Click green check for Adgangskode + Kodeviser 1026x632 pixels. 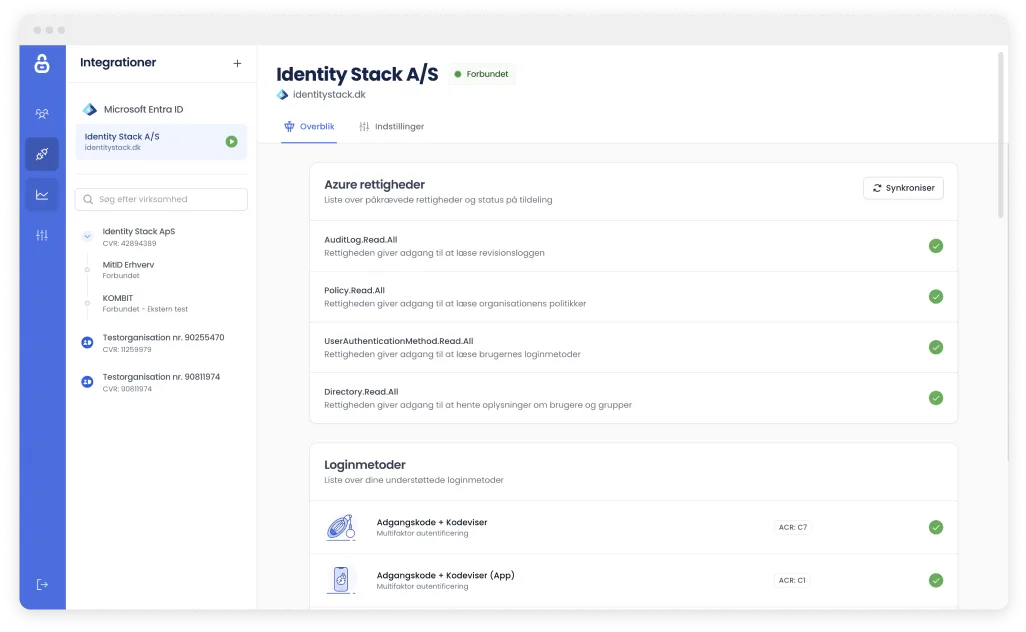(936, 527)
